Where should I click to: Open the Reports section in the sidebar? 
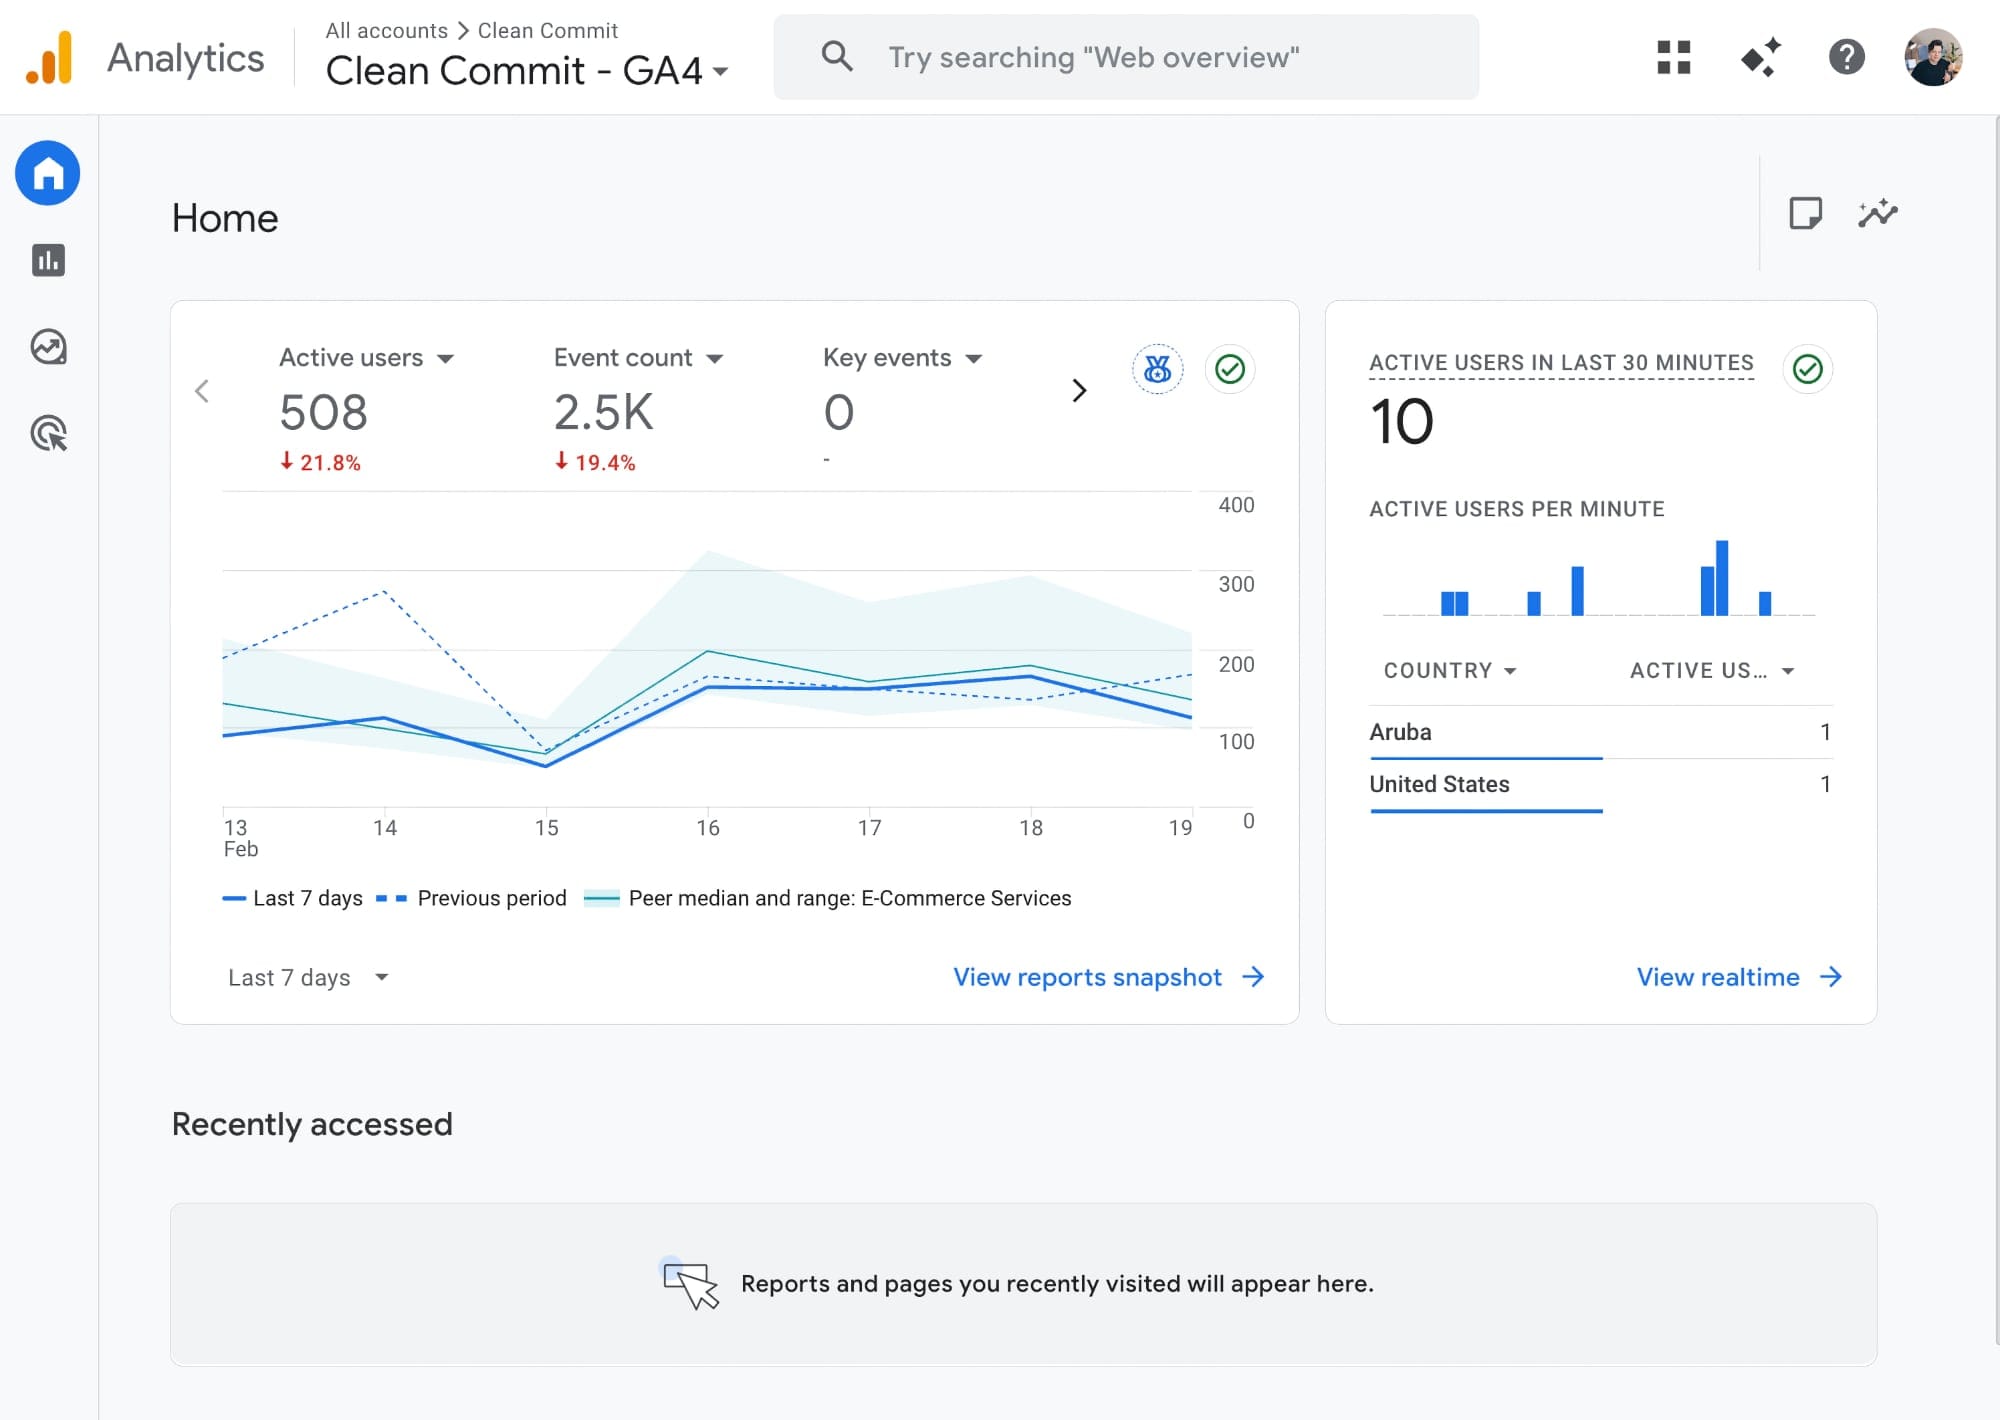point(47,260)
